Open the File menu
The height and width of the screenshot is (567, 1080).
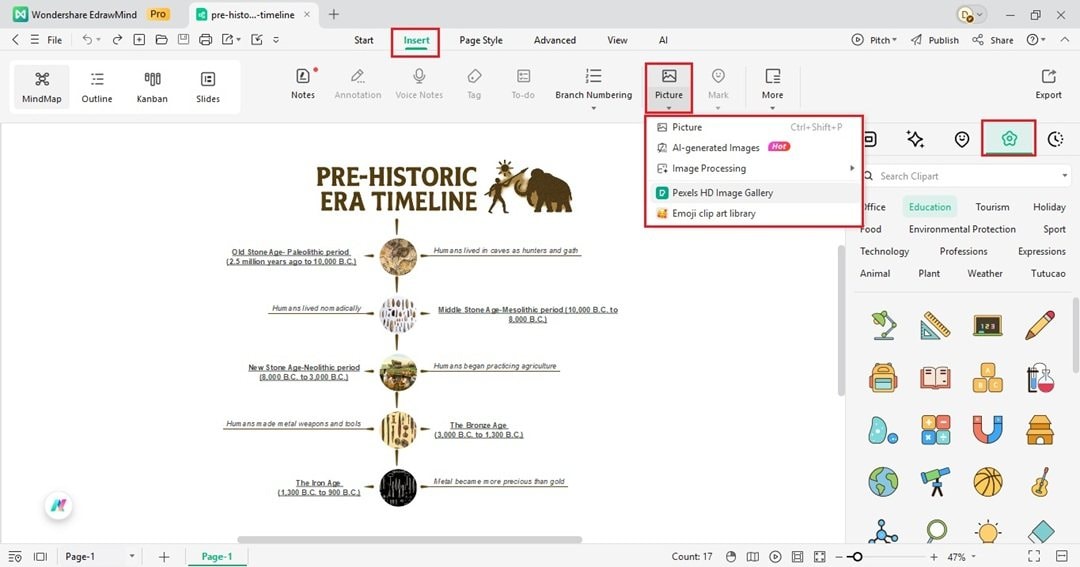[x=54, y=40]
